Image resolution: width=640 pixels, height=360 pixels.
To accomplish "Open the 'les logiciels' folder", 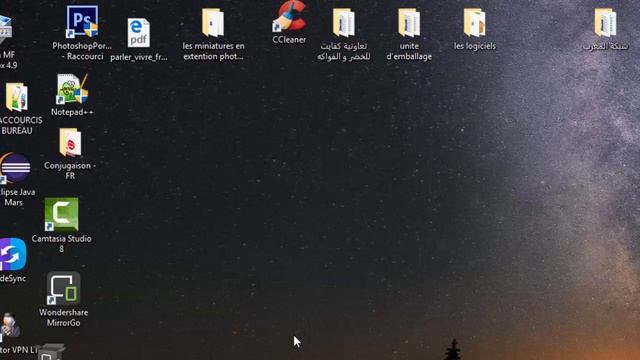I will pyautogui.click(x=474, y=23).
